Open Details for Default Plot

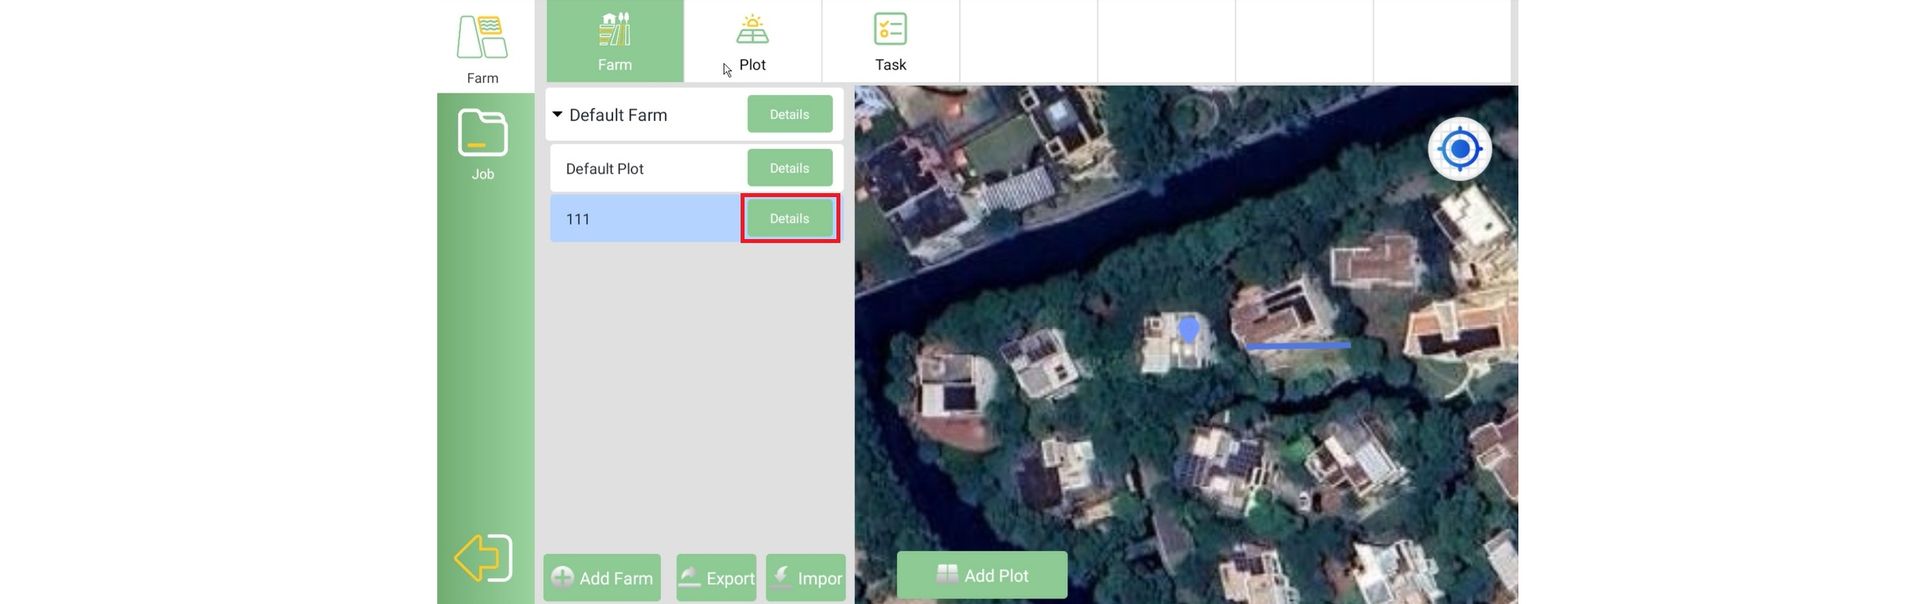point(789,168)
